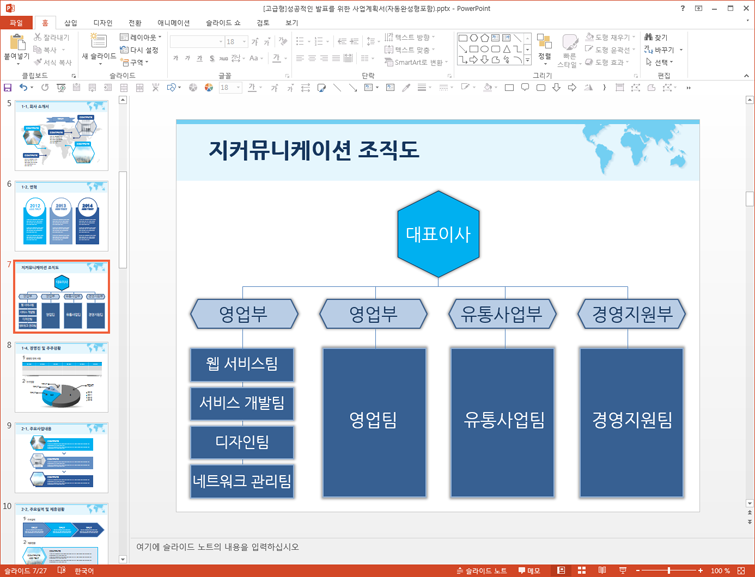Start Slide Show from status bar icon
Screen dimensions: 755x577
[623, 571]
